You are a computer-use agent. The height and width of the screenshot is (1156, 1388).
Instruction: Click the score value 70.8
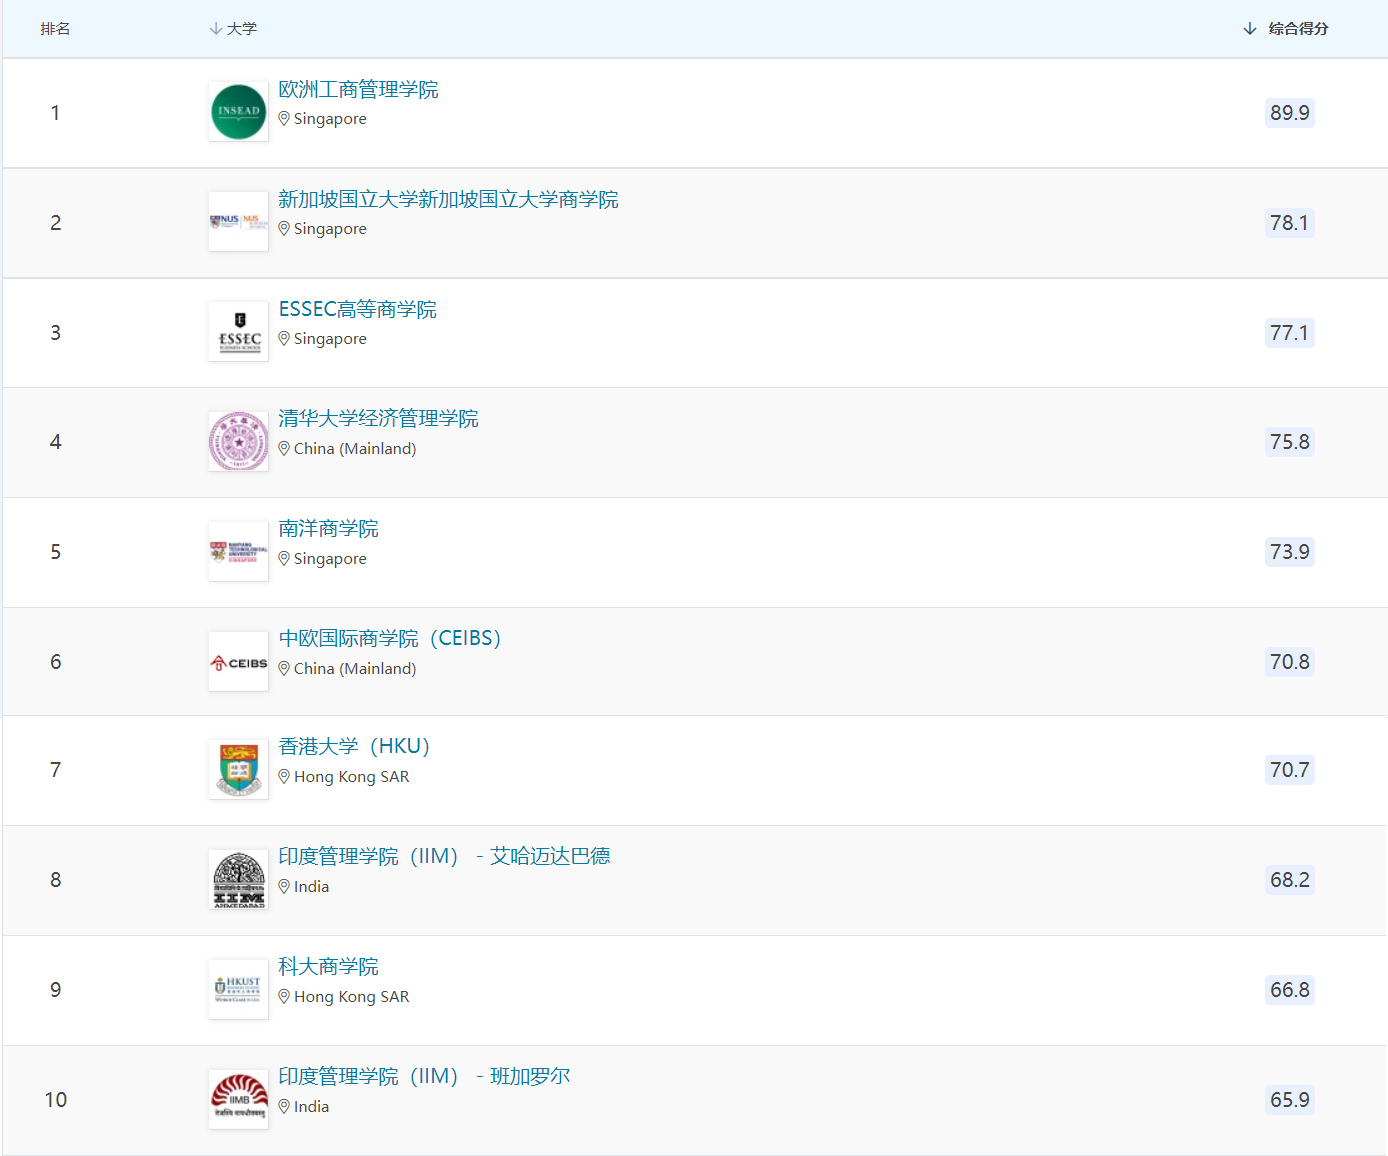pos(1289,662)
